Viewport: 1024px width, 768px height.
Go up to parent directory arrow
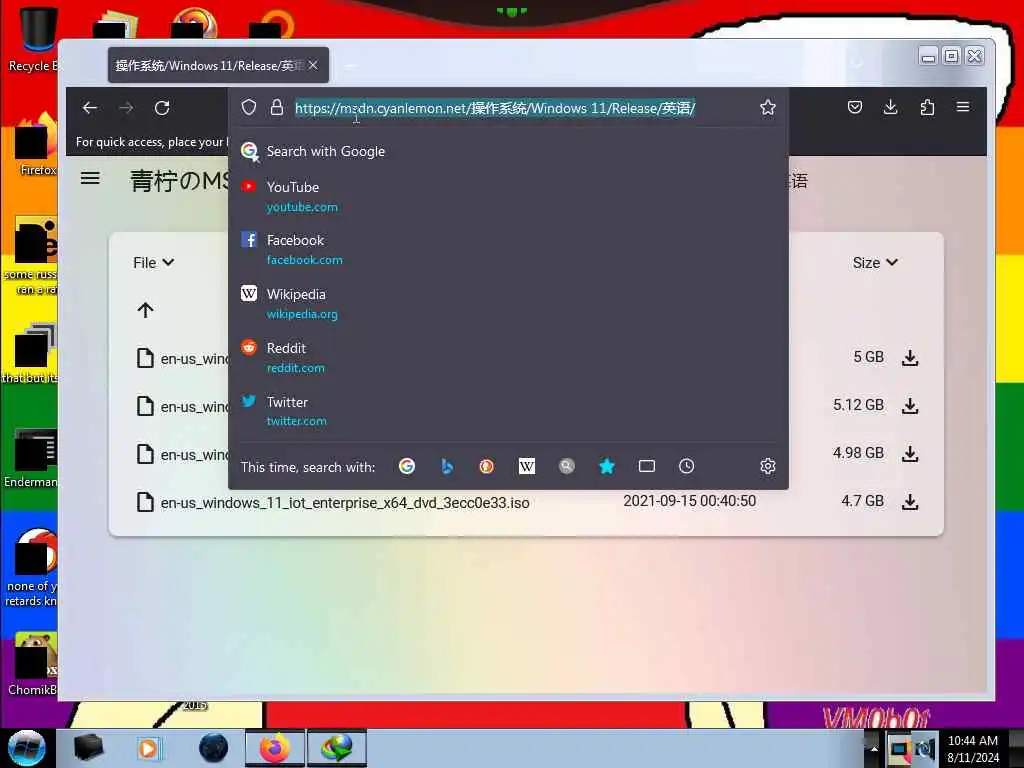[145, 310]
